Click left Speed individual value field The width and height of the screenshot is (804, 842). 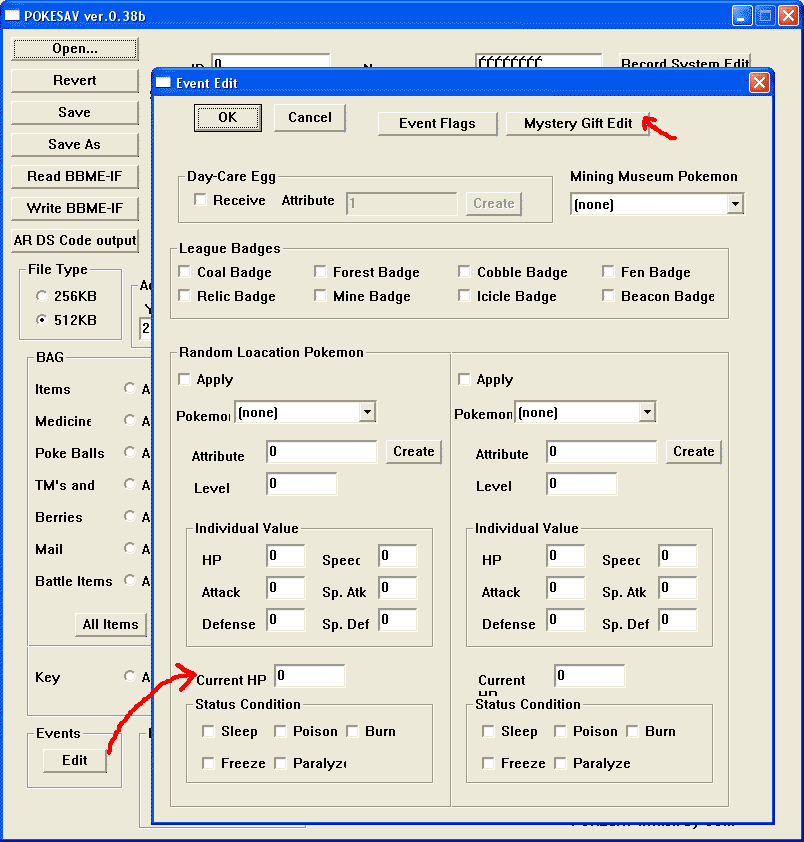(397, 556)
